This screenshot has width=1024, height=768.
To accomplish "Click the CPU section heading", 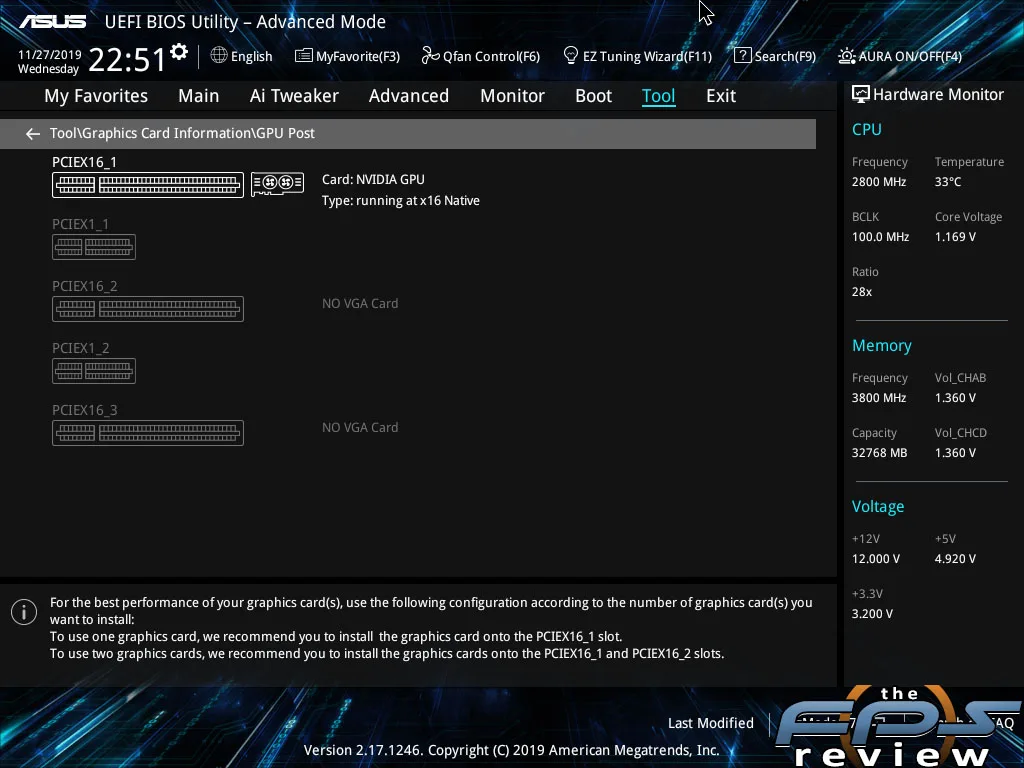I will (x=867, y=129).
